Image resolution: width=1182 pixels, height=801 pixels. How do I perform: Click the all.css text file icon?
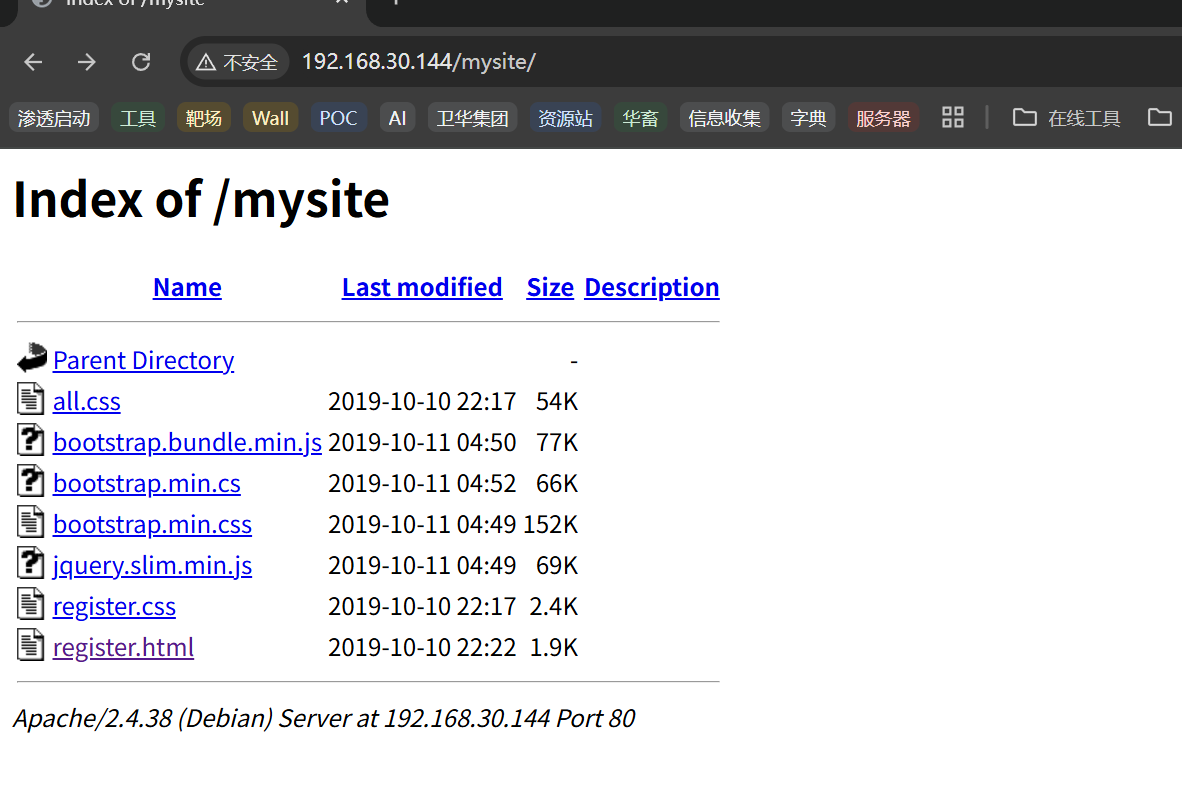[x=31, y=399]
